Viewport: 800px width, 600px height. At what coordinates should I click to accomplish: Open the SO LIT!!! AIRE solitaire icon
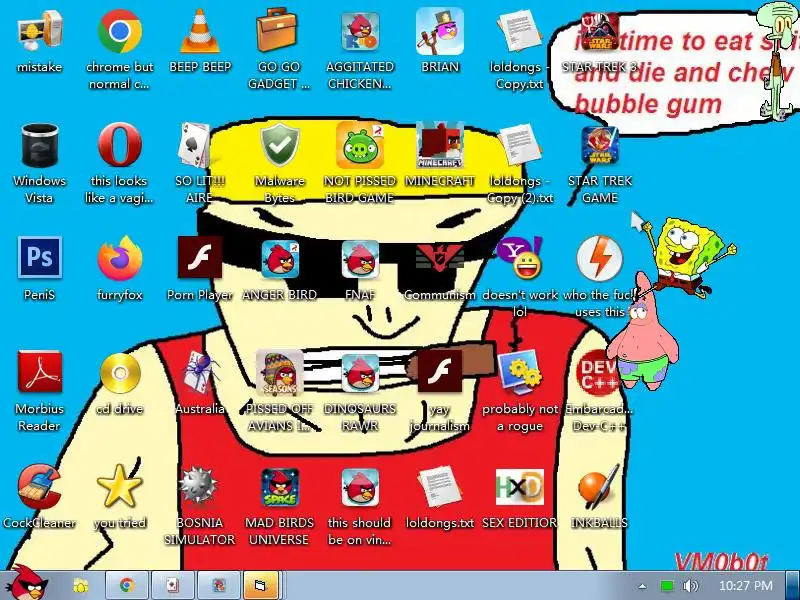tap(196, 146)
